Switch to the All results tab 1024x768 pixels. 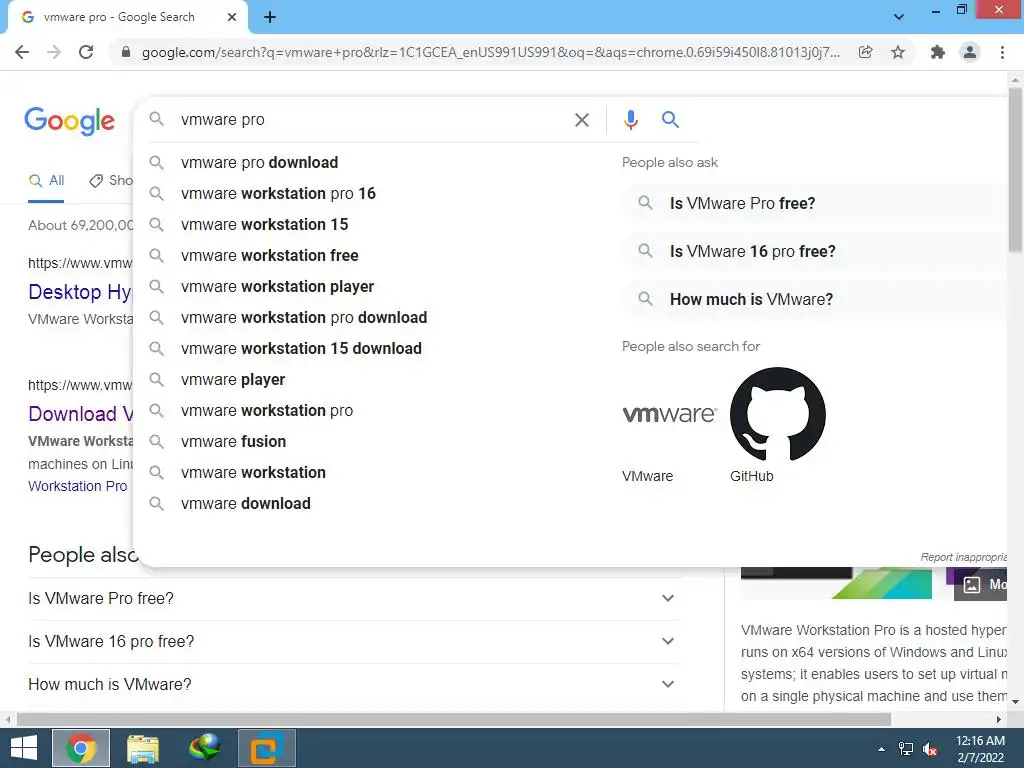(46, 181)
